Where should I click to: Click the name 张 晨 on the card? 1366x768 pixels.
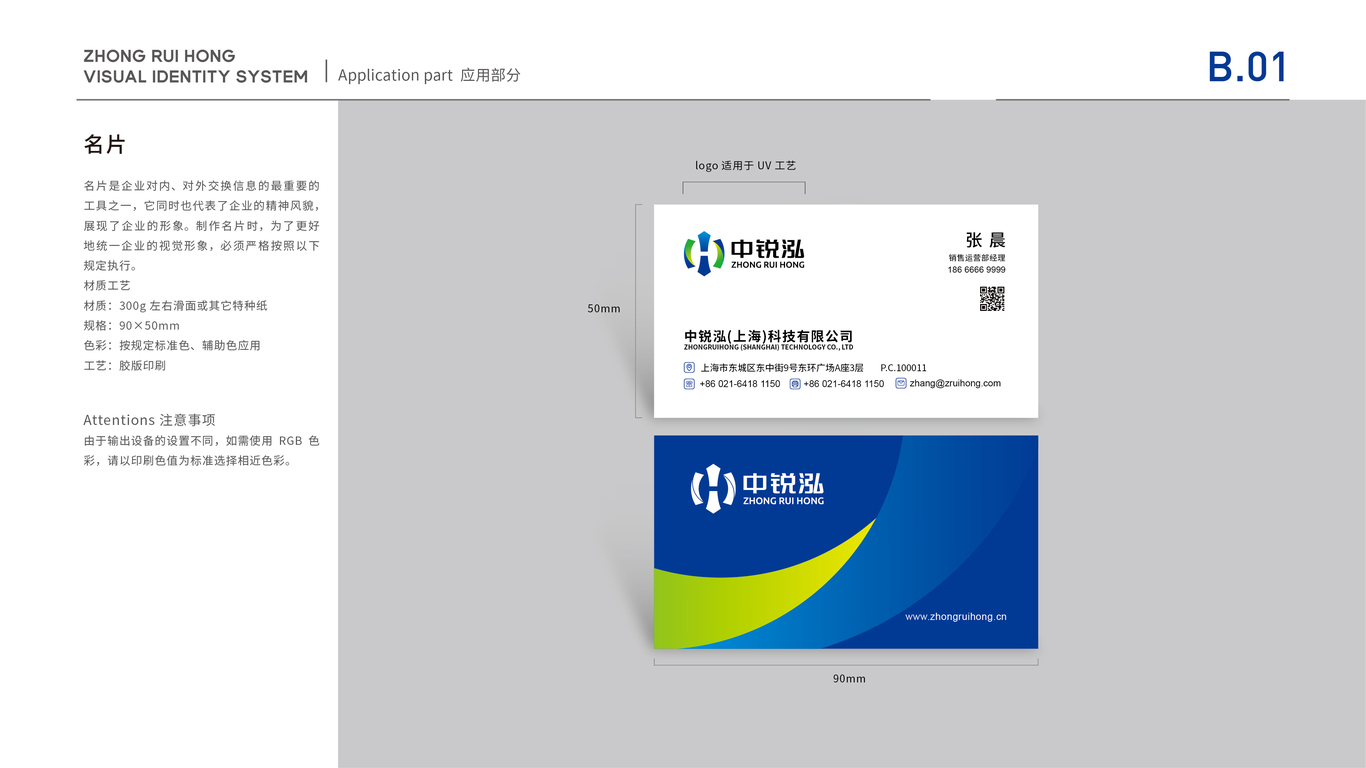tap(985, 240)
